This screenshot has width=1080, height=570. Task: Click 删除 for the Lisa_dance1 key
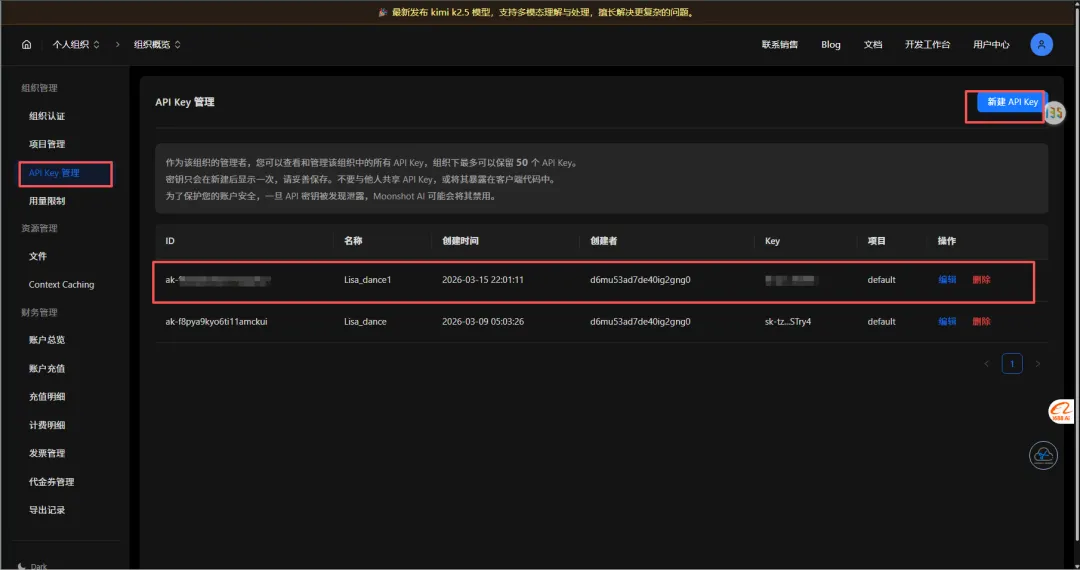click(x=982, y=280)
